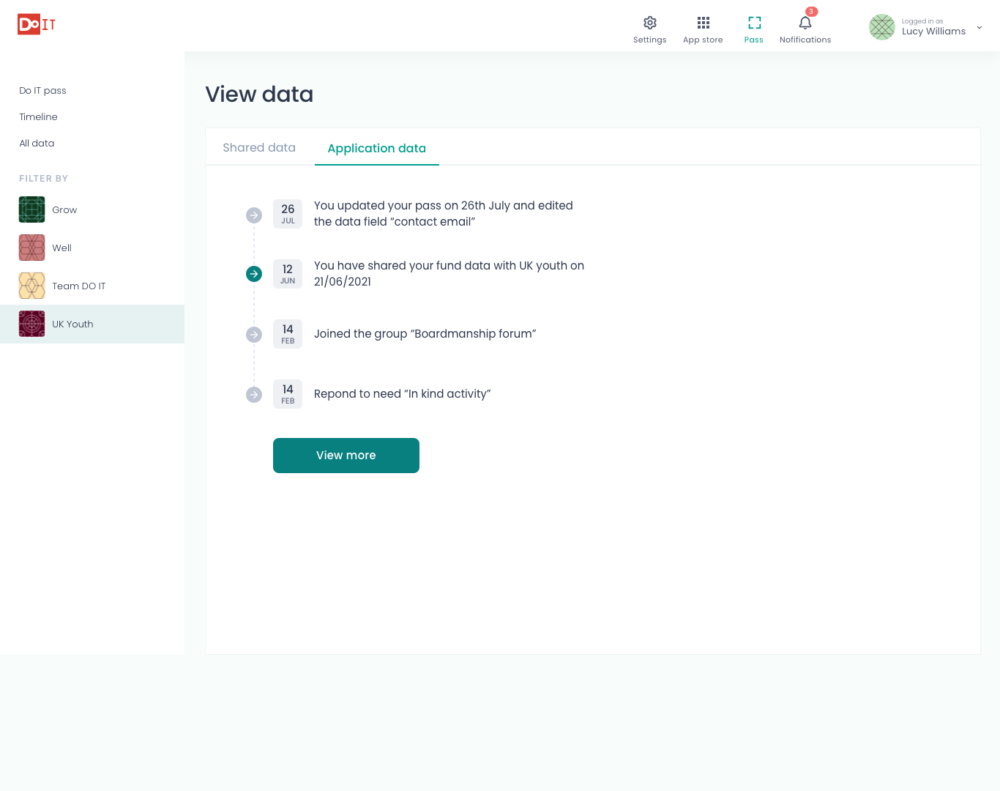
Task: Click the View more button
Action: tap(346, 455)
